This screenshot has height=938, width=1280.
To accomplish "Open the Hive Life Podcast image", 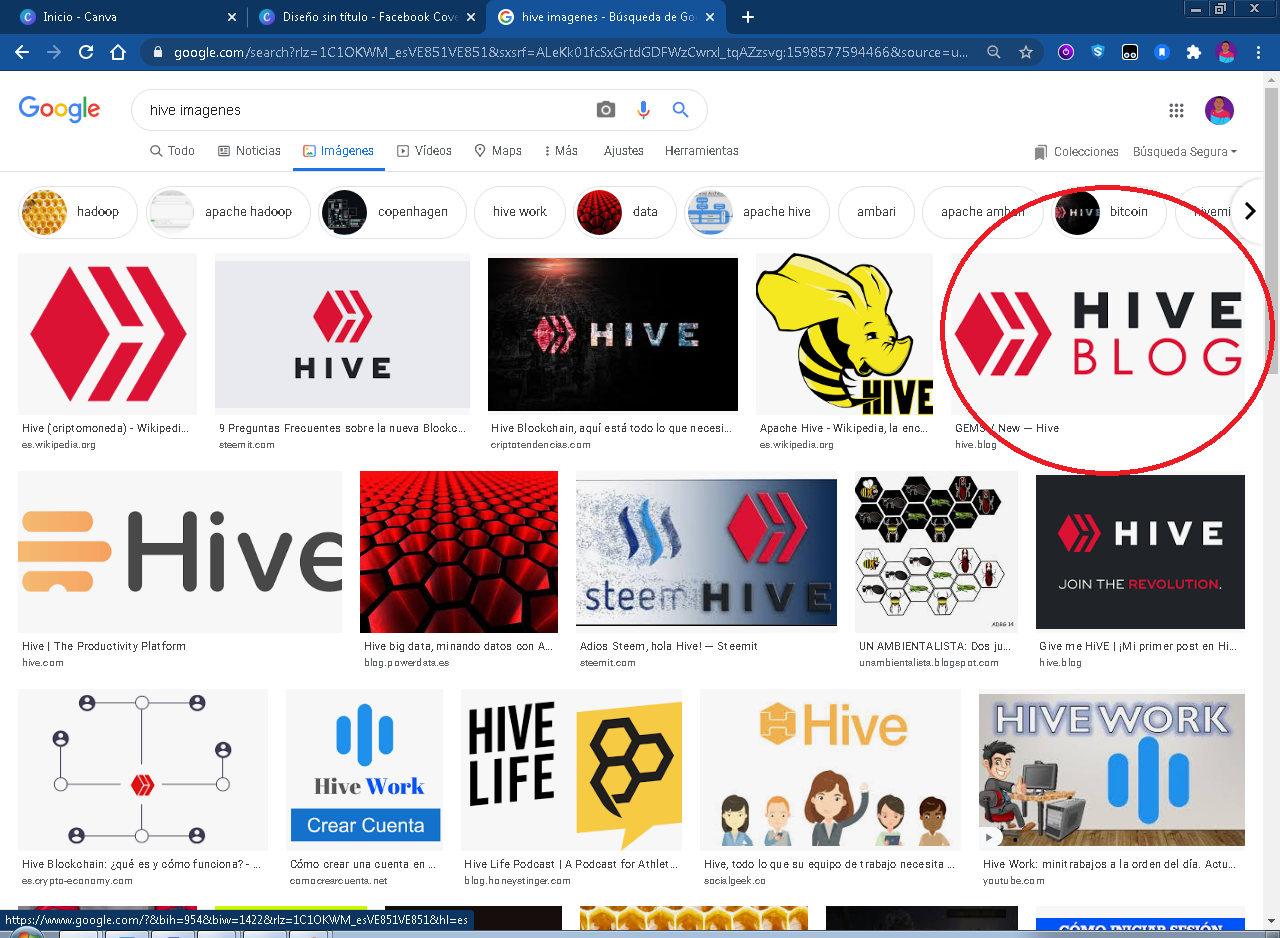I will pyautogui.click(x=571, y=770).
